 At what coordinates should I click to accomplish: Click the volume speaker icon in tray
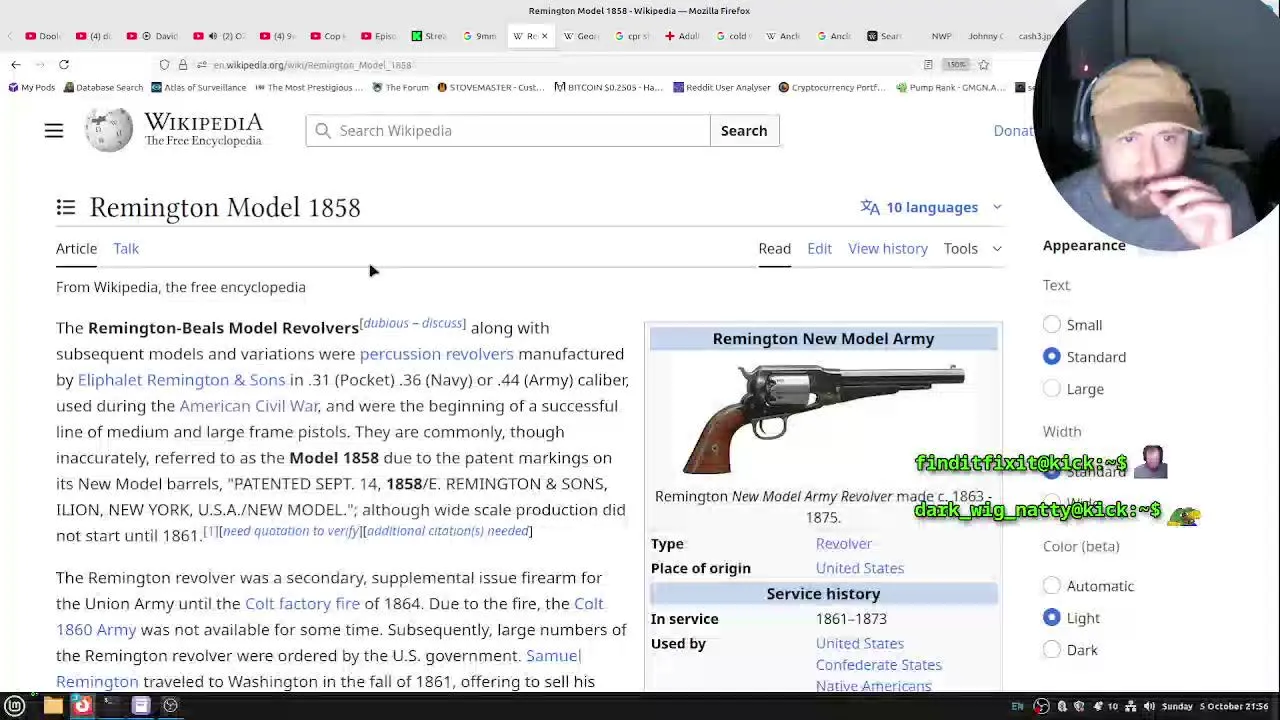tap(1149, 706)
